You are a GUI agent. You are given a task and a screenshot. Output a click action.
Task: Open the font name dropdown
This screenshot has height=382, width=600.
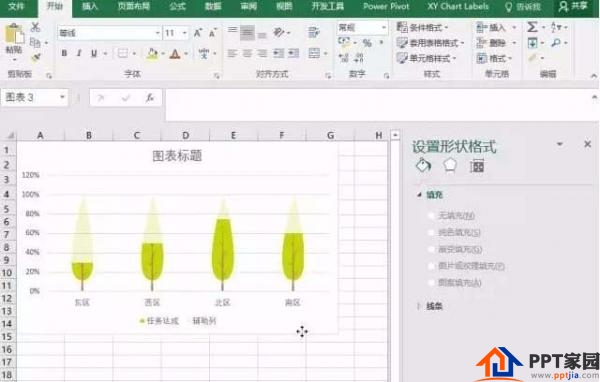(157, 33)
